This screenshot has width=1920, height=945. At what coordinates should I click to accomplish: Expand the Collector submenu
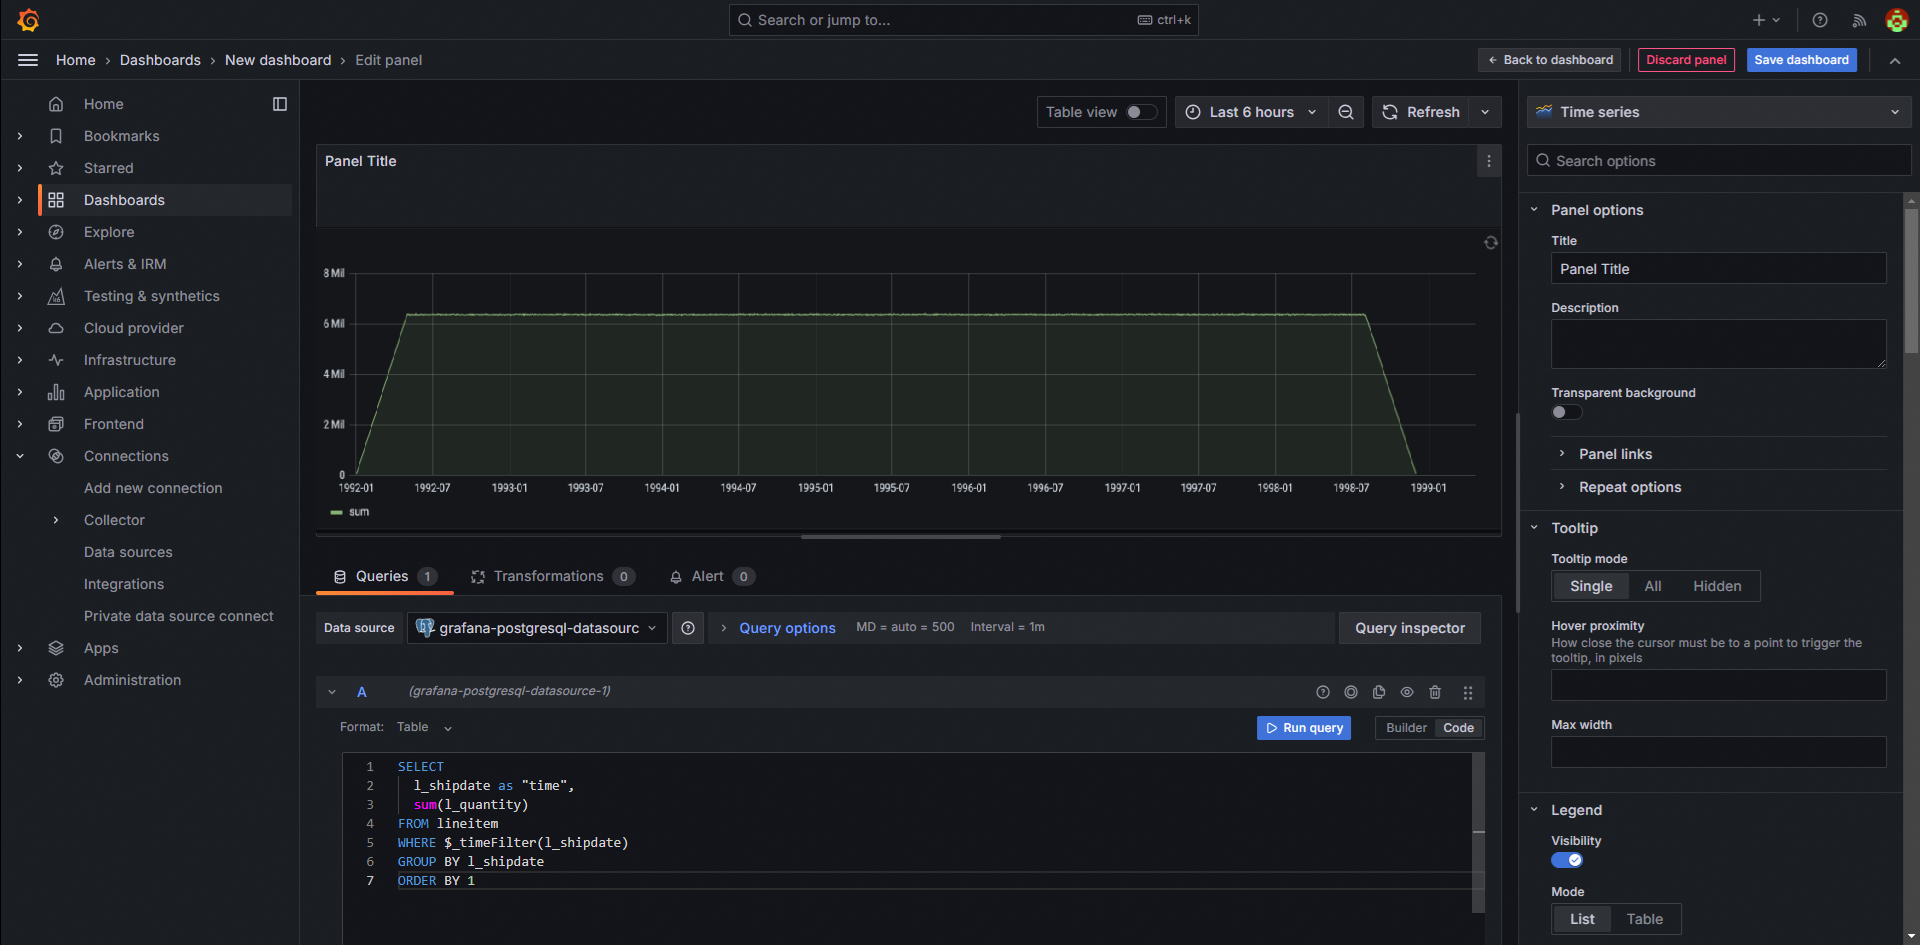point(56,520)
